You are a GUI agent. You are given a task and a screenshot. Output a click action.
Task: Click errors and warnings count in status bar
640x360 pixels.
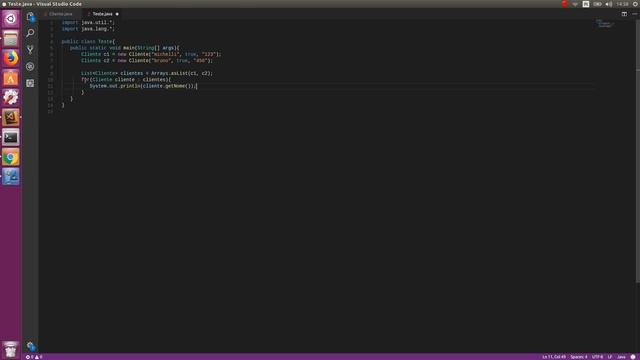(34, 357)
